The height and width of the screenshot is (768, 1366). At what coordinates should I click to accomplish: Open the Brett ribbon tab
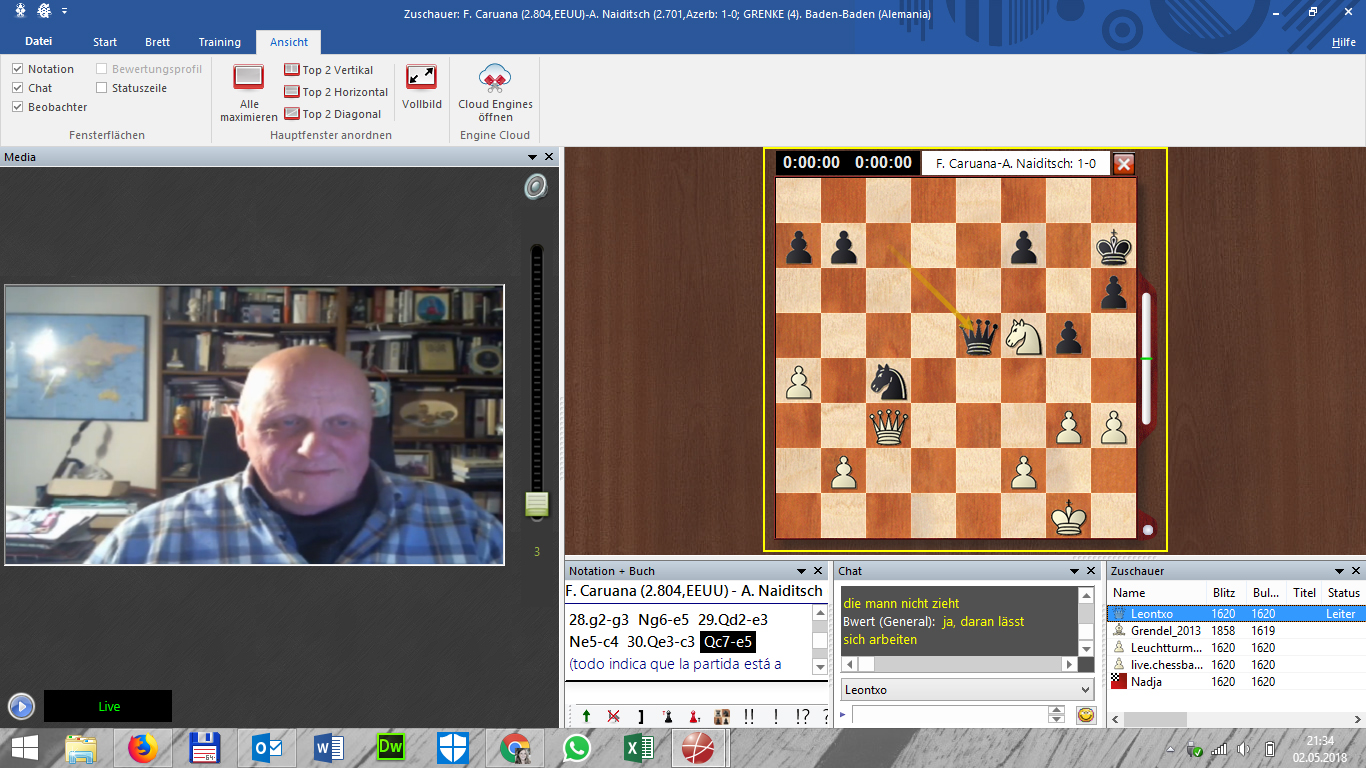[157, 42]
